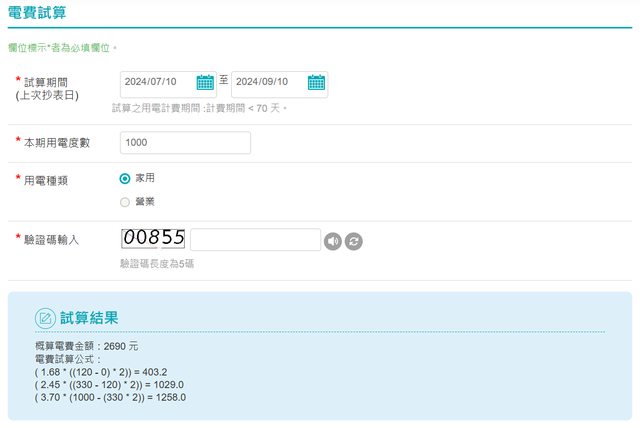Click the 試算期間 field label
Screen dimensions: 640x427
52,82
